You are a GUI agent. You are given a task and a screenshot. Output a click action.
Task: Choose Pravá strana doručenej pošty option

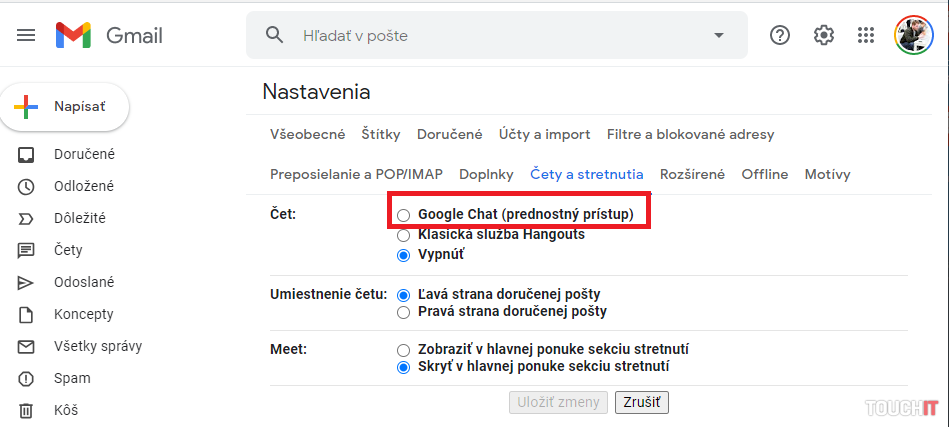403,312
